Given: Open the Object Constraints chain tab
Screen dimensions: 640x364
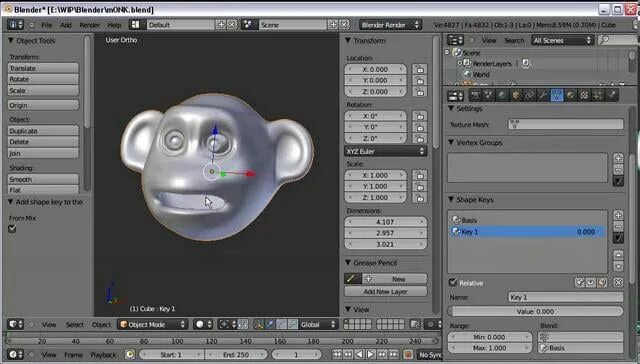Looking at the screenshot, I should pos(529,95).
